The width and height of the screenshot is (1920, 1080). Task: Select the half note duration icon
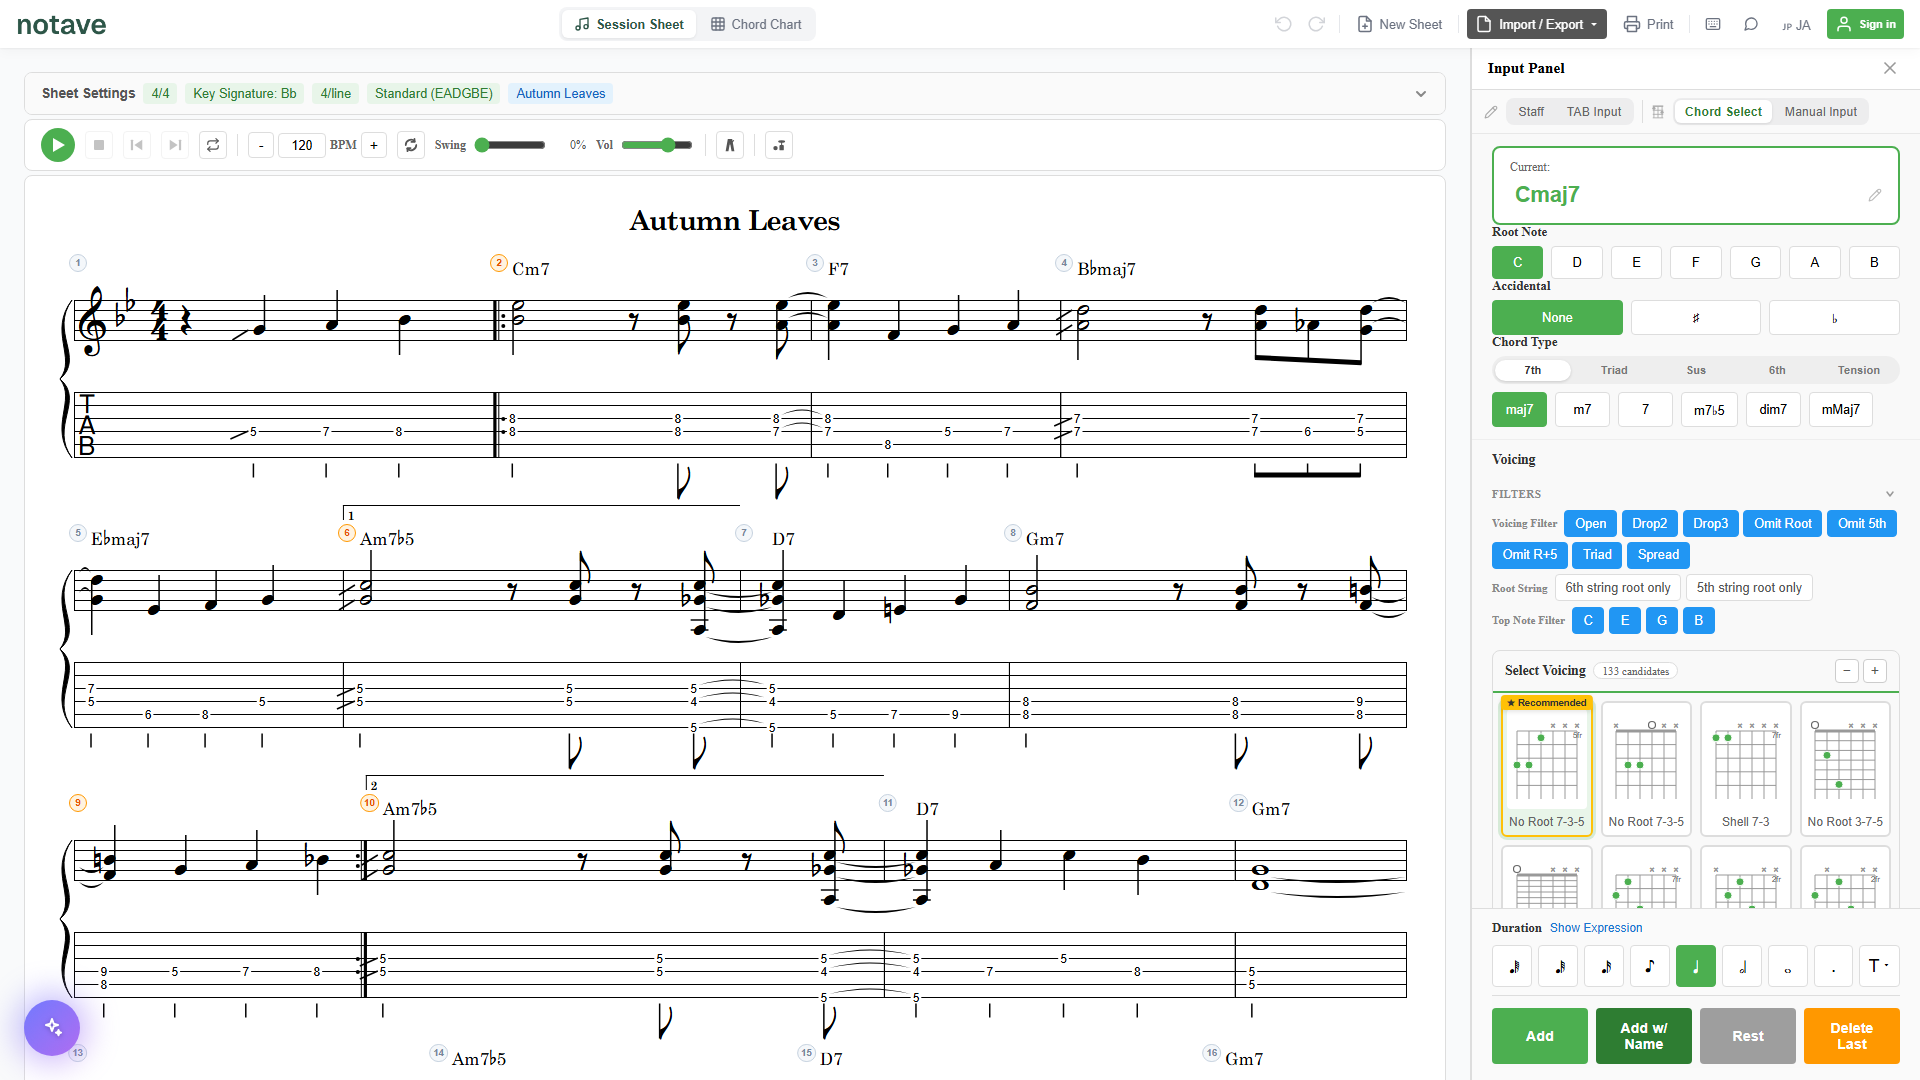click(1742, 966)
